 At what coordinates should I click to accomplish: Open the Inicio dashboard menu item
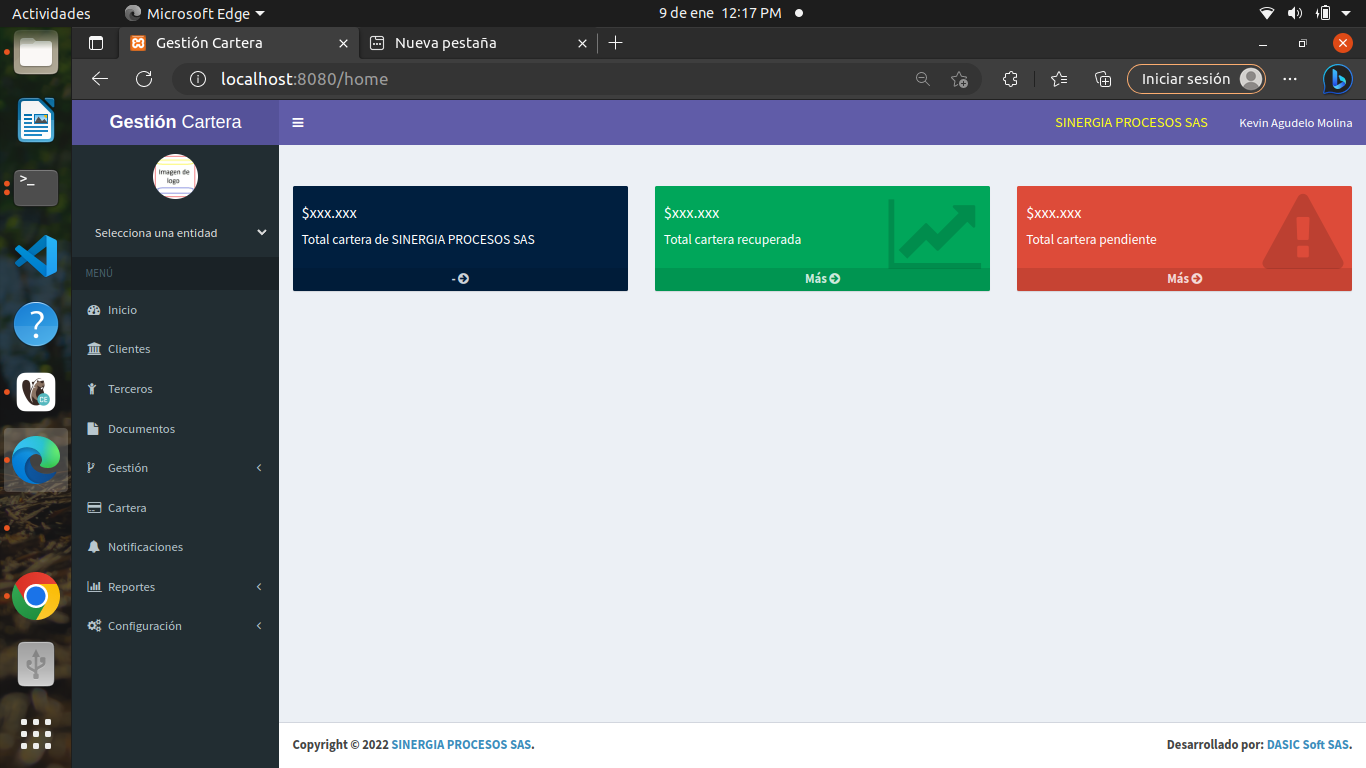(122, 310)
